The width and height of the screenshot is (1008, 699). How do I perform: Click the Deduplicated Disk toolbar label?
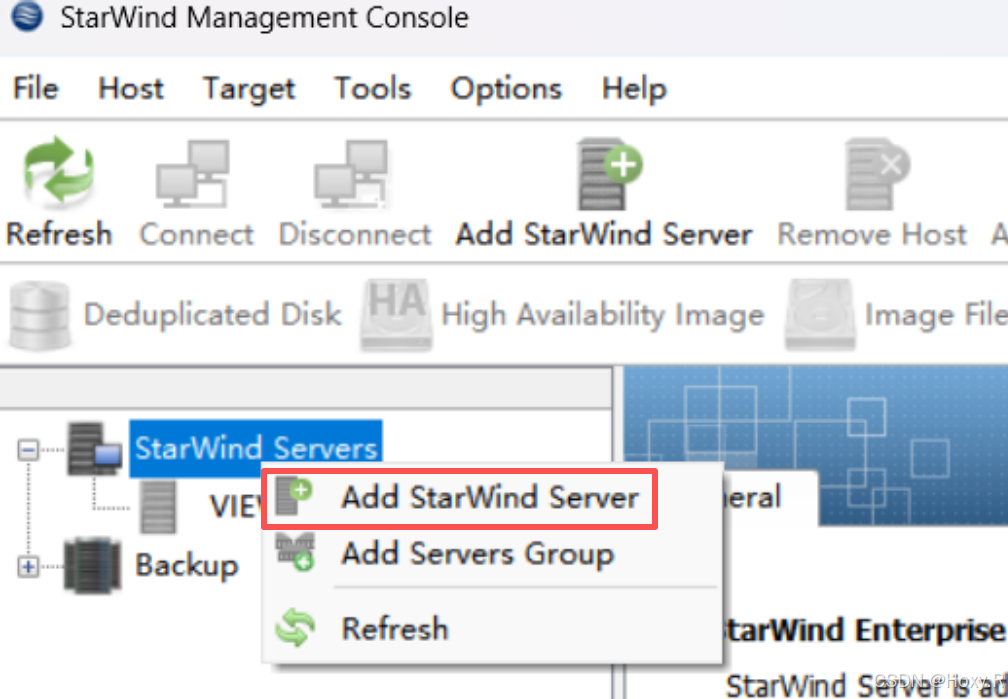click(212, 314)
